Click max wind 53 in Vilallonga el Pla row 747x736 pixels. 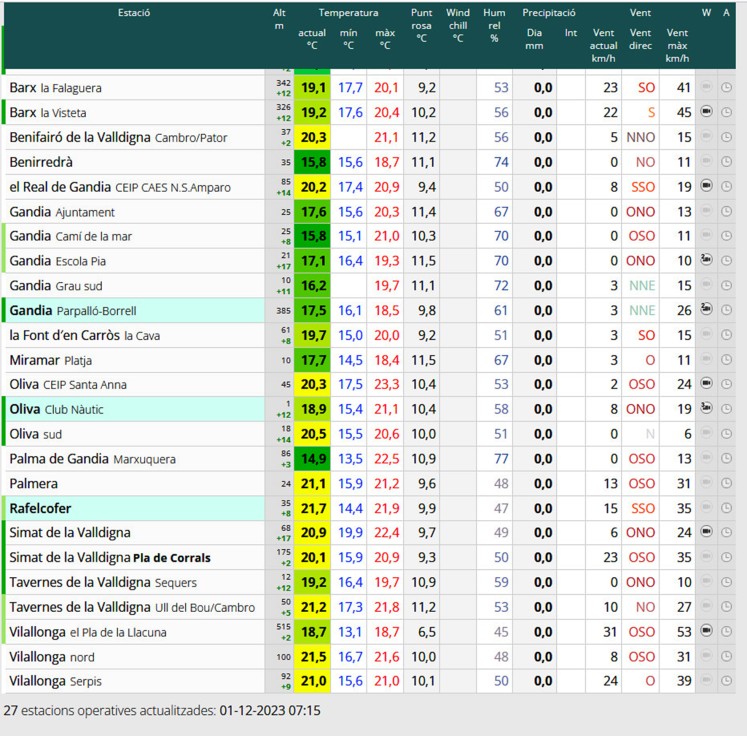tap(684, 632)
